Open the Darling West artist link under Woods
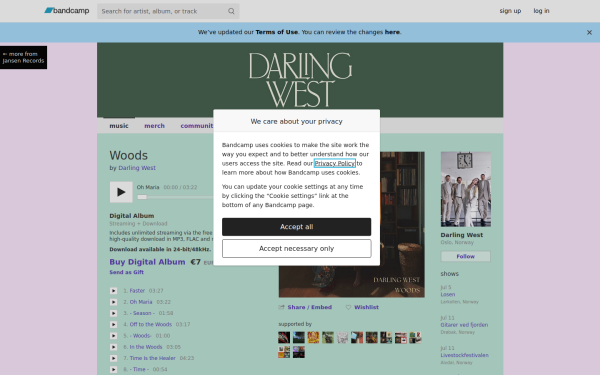The image size is (600, 375). tap(137, 168)
